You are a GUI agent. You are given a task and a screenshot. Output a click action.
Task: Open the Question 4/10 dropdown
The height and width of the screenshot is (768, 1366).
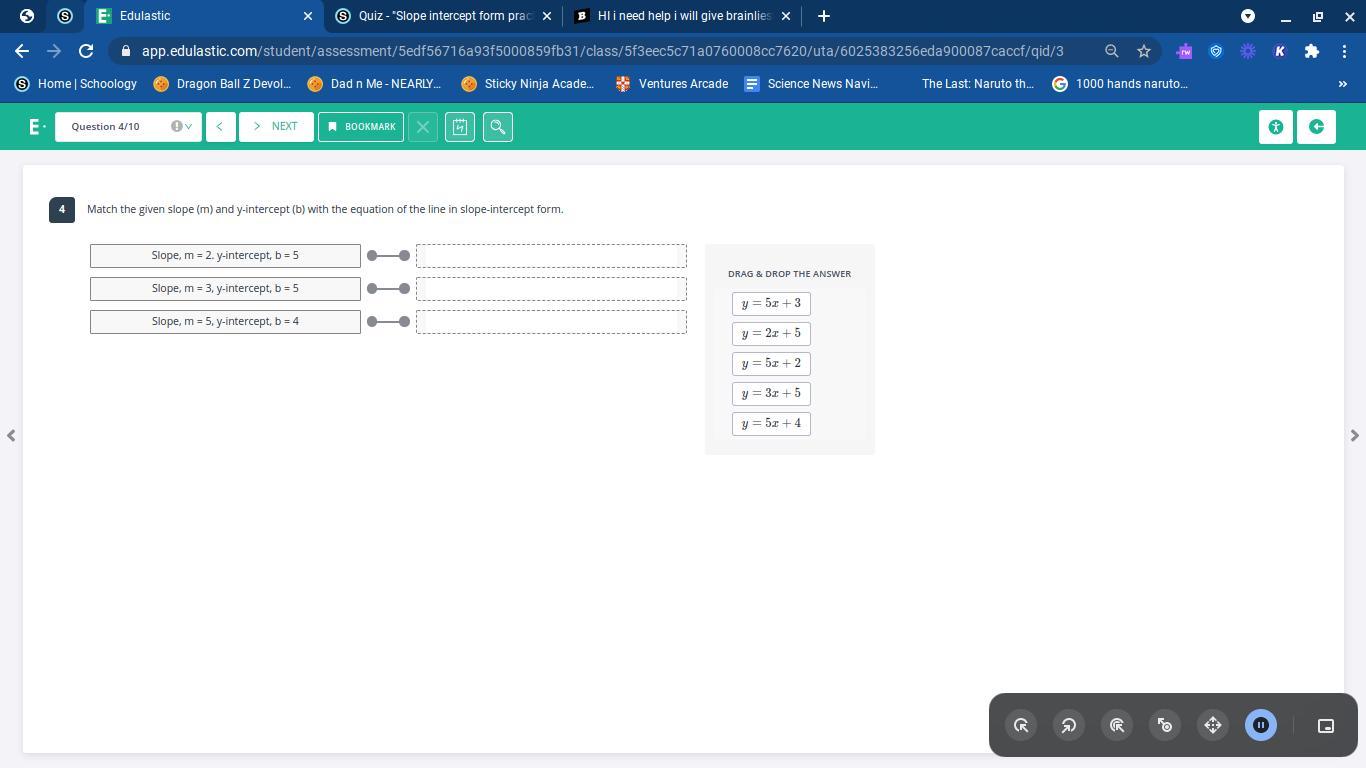pyautogui.click(x=128, y=127)
